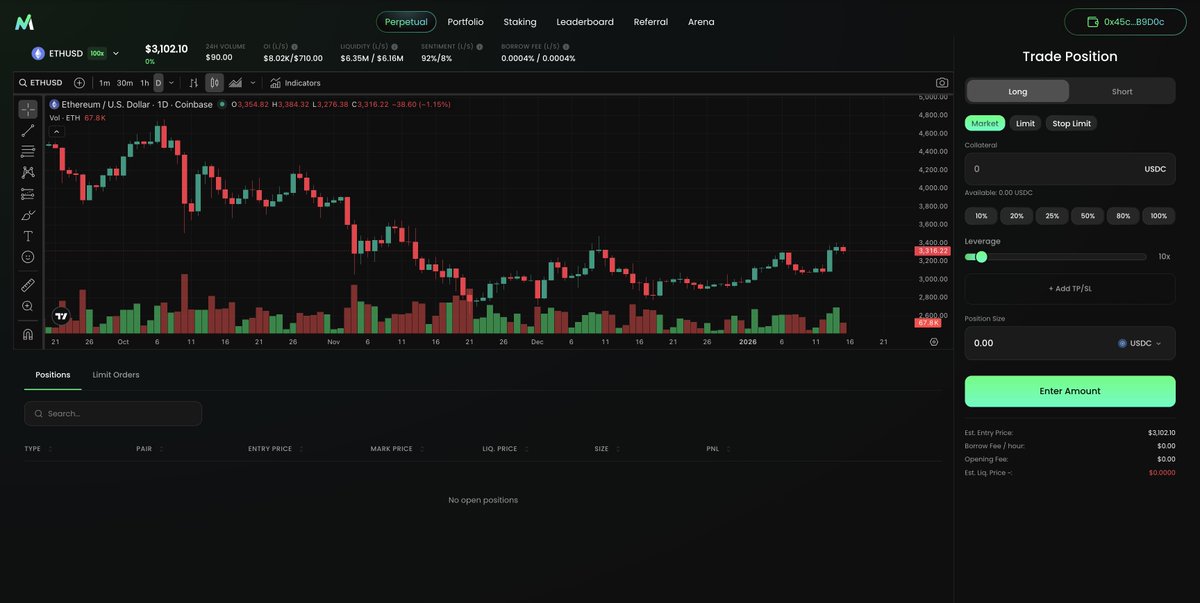Set chart interval to 1h
Screen dimensions: 1200x603
[145, 83]
